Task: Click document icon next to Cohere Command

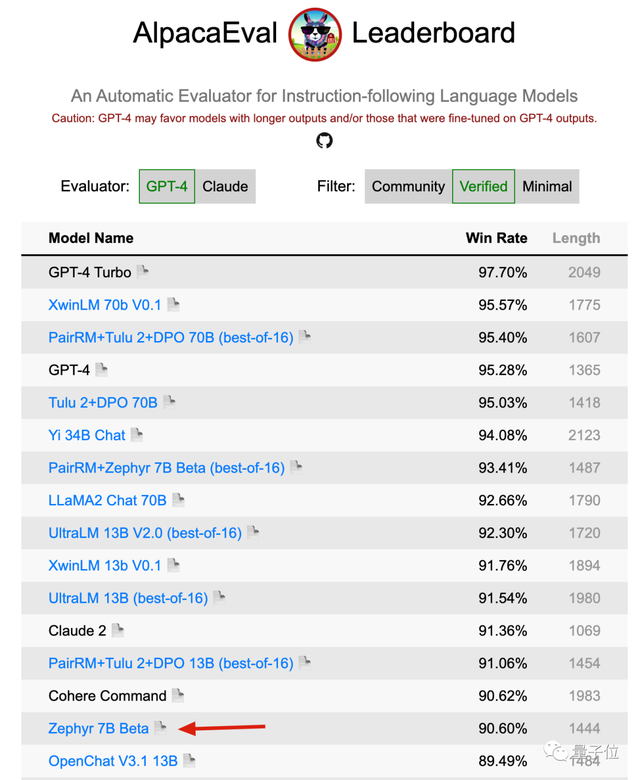Action: [x=178, y=695]
